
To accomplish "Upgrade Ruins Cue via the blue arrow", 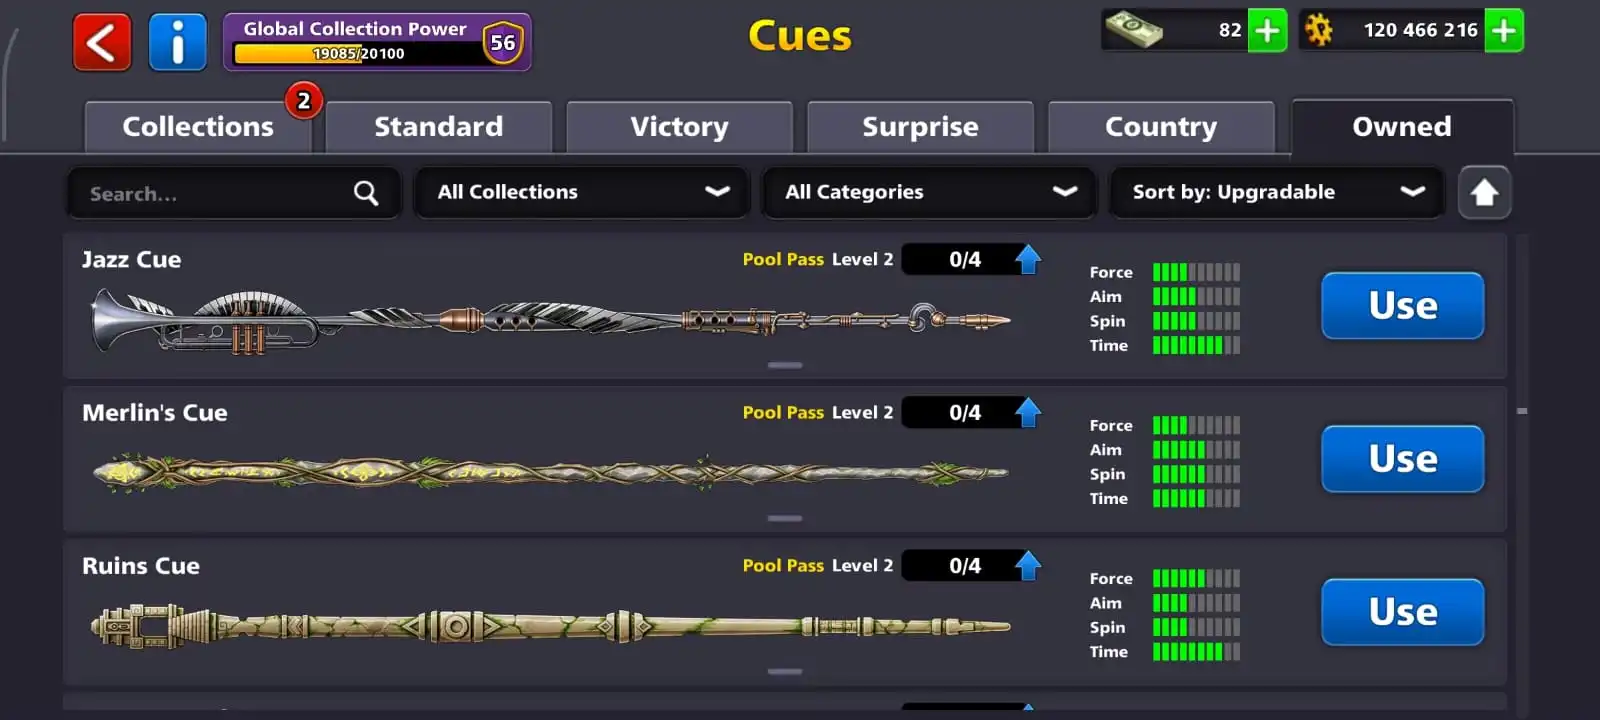I will tap(1028, 566).
